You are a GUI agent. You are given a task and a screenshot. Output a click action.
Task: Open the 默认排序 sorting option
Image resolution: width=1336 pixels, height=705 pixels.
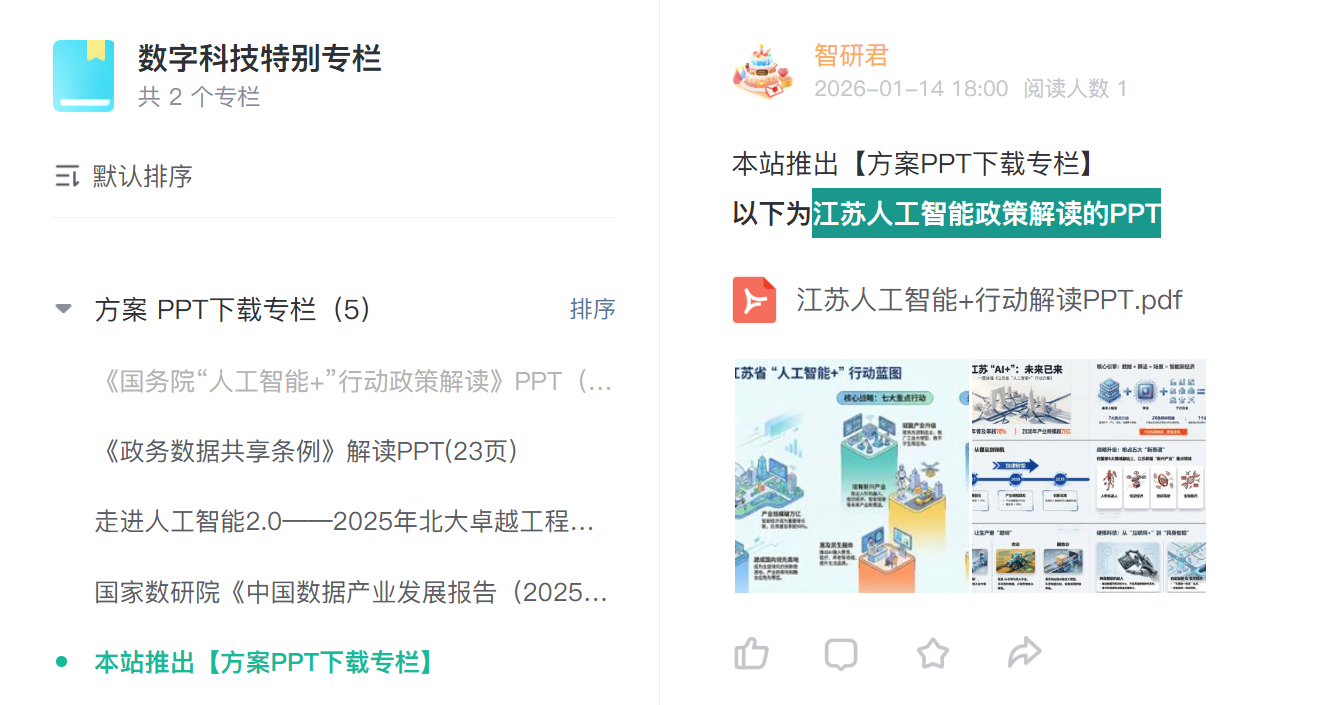coord(123,177)
